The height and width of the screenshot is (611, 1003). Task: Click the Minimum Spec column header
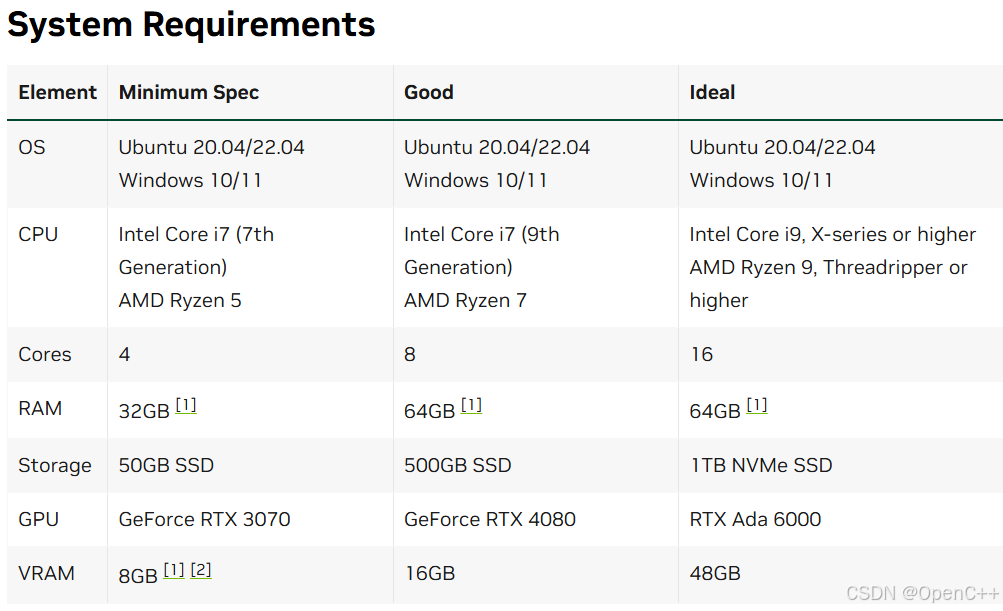pyautogui.click(x=189, y=92)
